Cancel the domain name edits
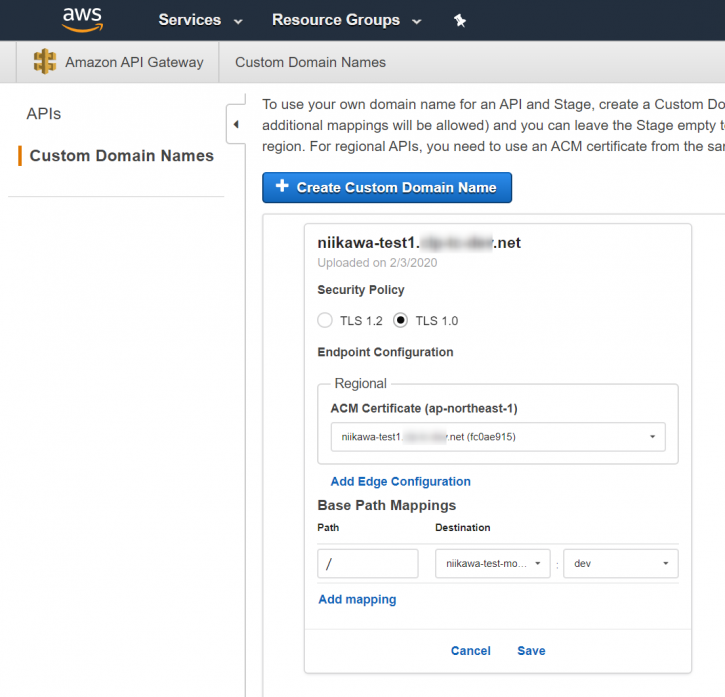This screenshot has width=725, height=697. pyautogui.click(x=471, y=651)
